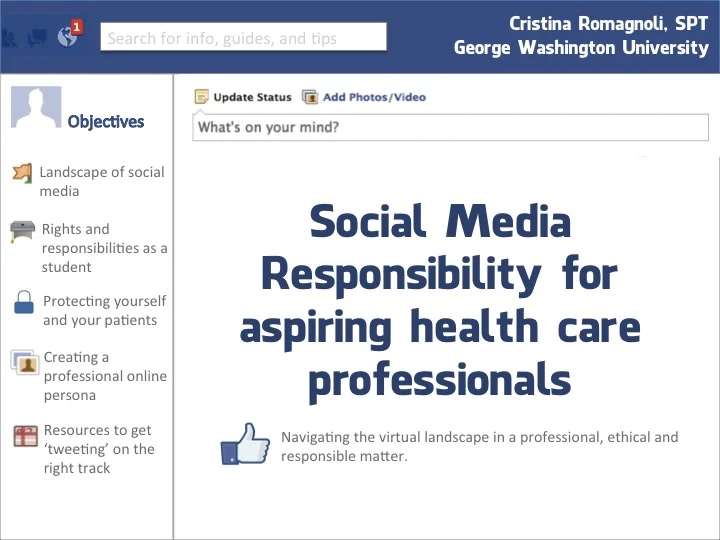
Task: Click the blue padlock icon
Action: click(x=24, y=302)
